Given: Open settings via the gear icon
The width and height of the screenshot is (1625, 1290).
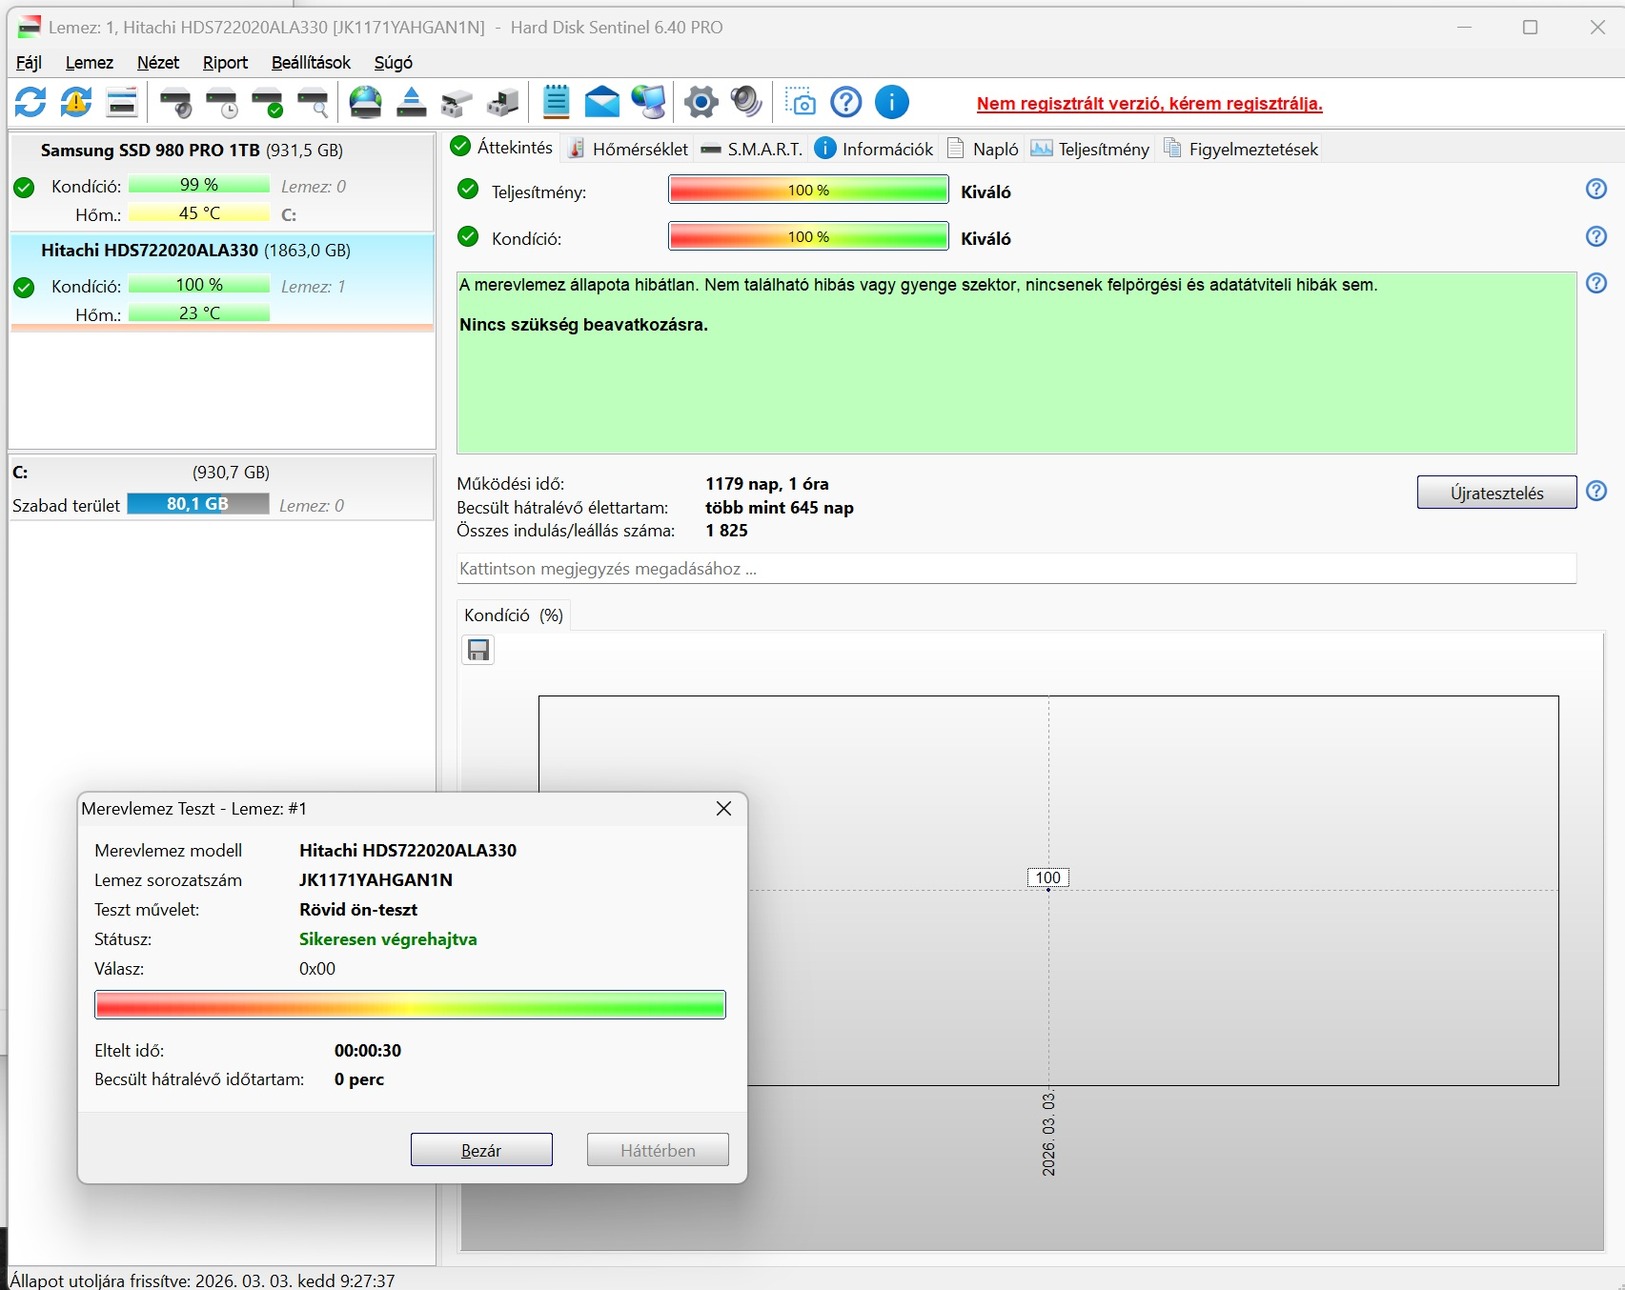Looking at the screenshot, I should tap(701, 102).
